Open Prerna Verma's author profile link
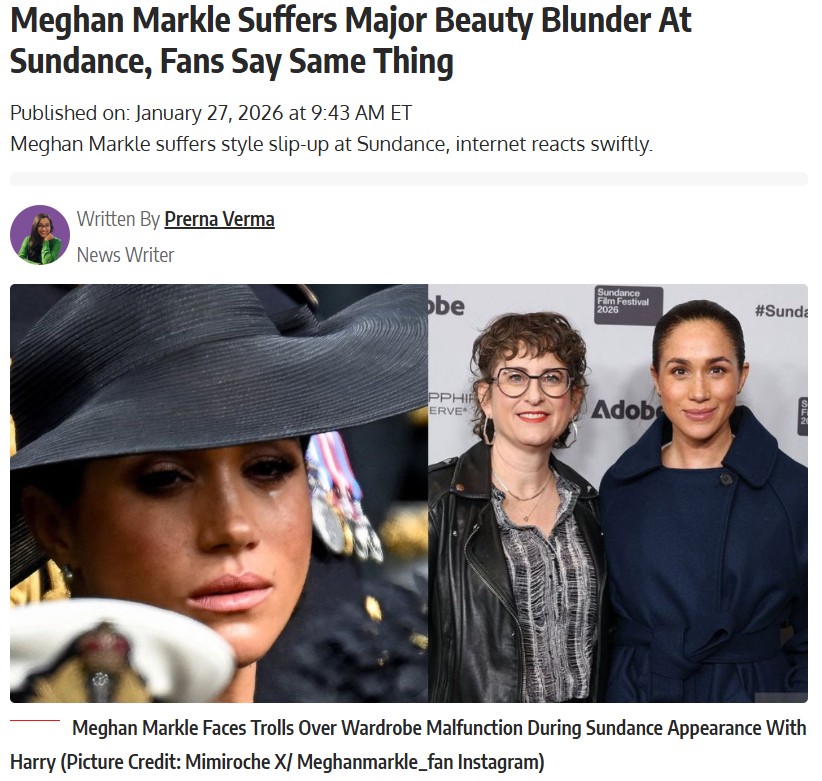This screenshot has height=781, width=822. pos(219,219)
